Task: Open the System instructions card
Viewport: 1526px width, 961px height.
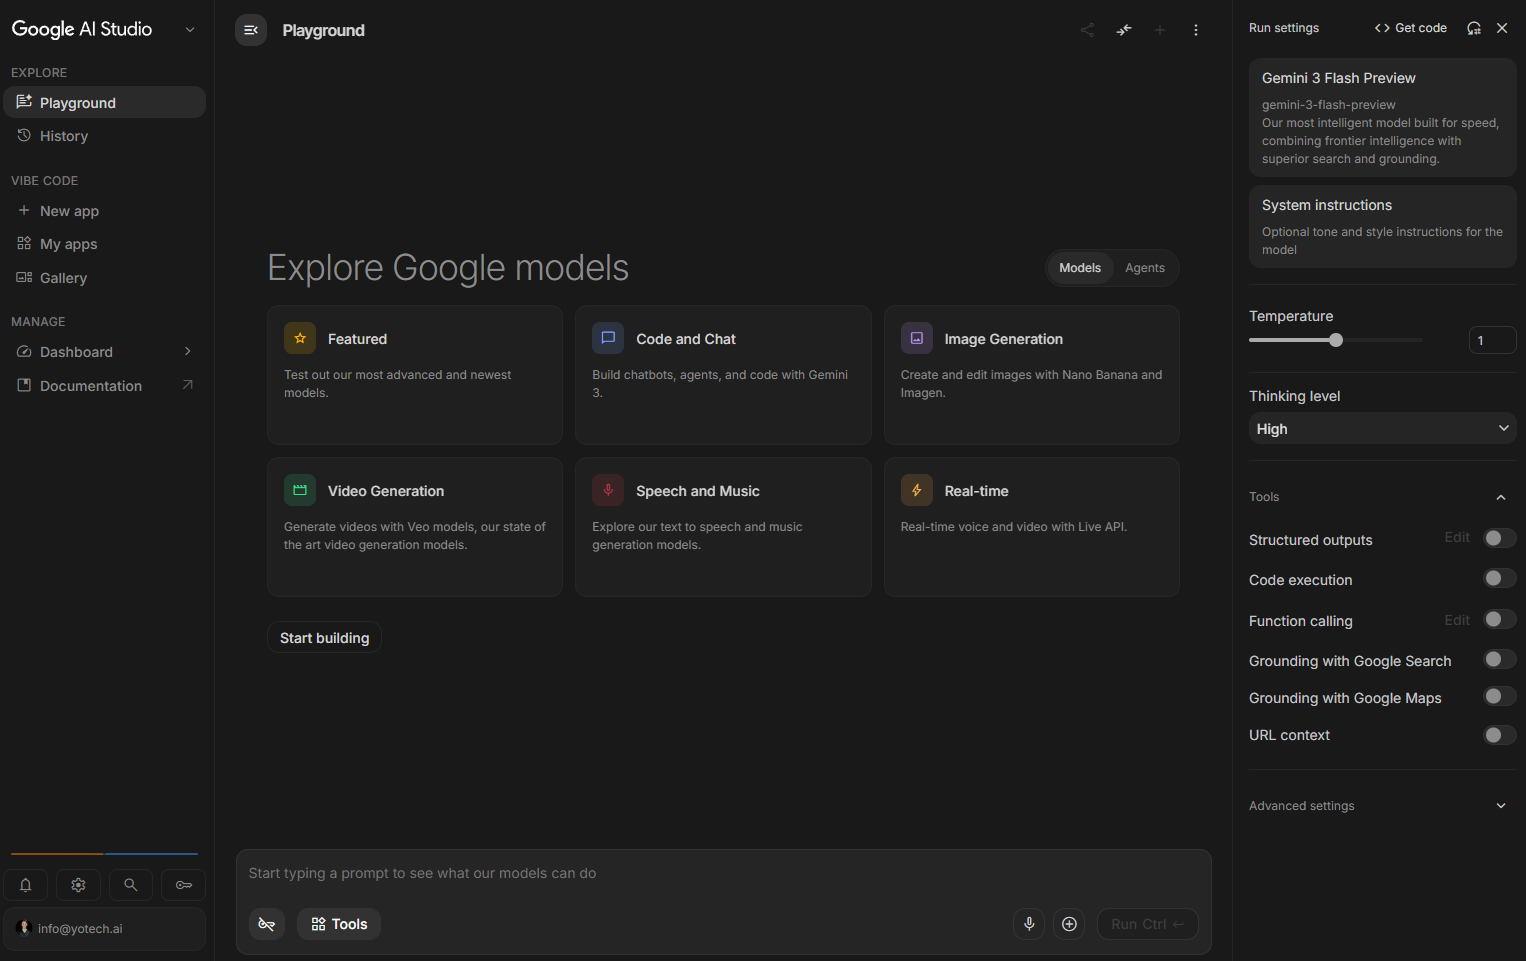Action: coord(1382,226)
